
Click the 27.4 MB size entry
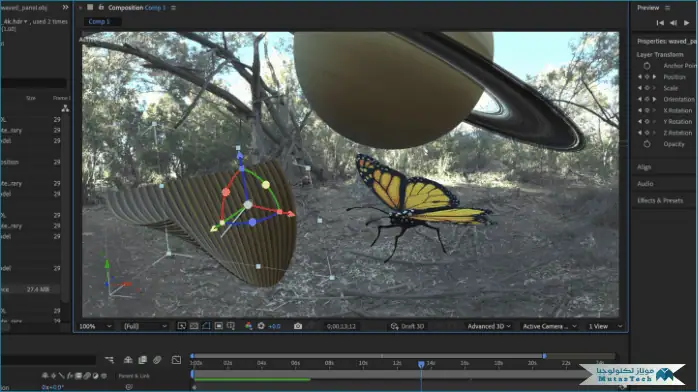click(38, 289)
